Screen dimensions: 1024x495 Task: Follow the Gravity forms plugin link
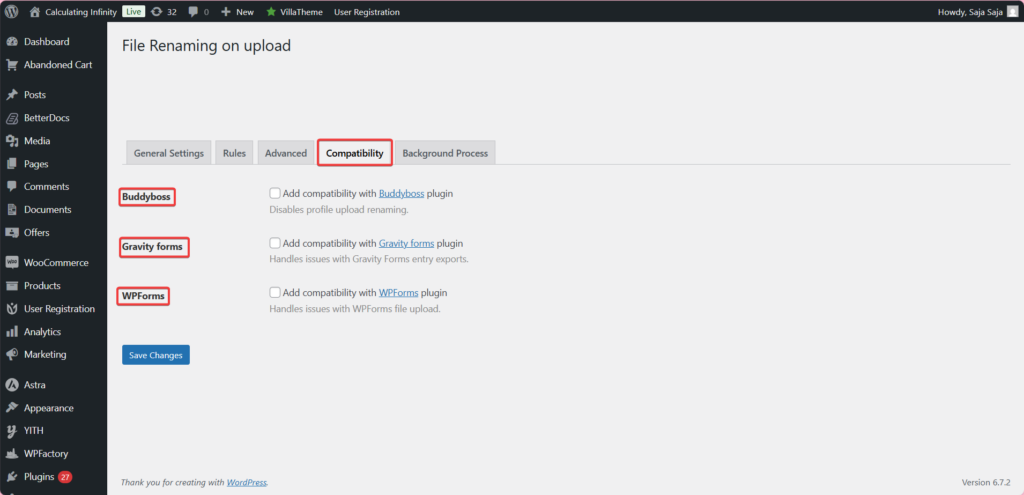[406, 243]
